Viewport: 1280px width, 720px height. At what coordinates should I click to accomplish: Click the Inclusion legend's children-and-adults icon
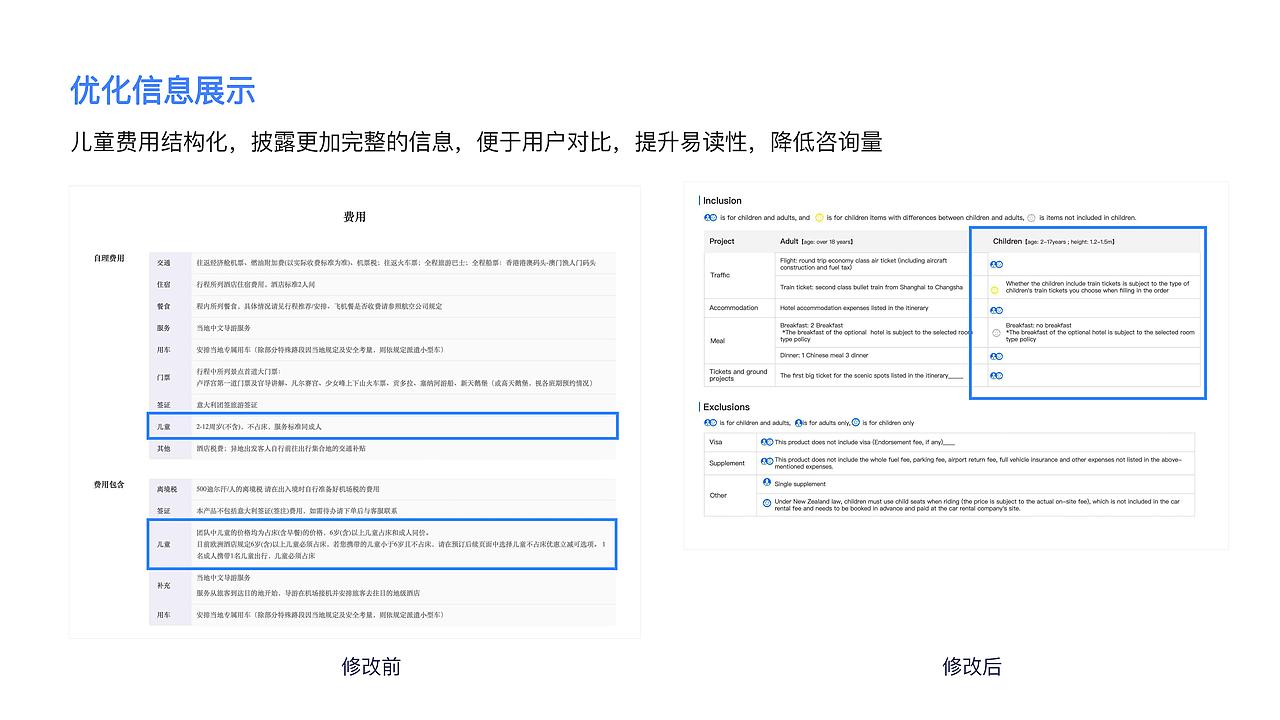coord(711,217)
